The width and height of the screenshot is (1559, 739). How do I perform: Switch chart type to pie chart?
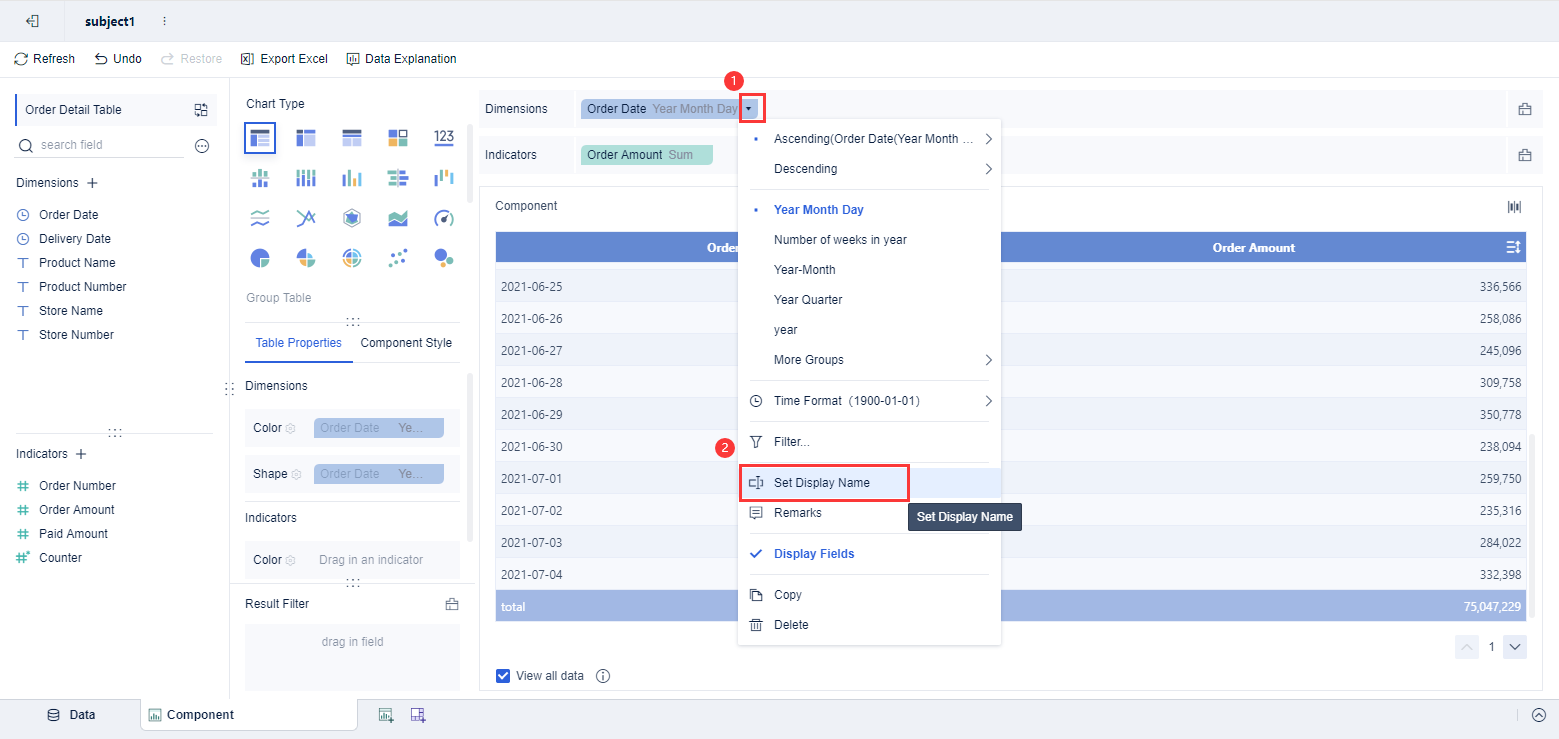[x=259, y=257]
